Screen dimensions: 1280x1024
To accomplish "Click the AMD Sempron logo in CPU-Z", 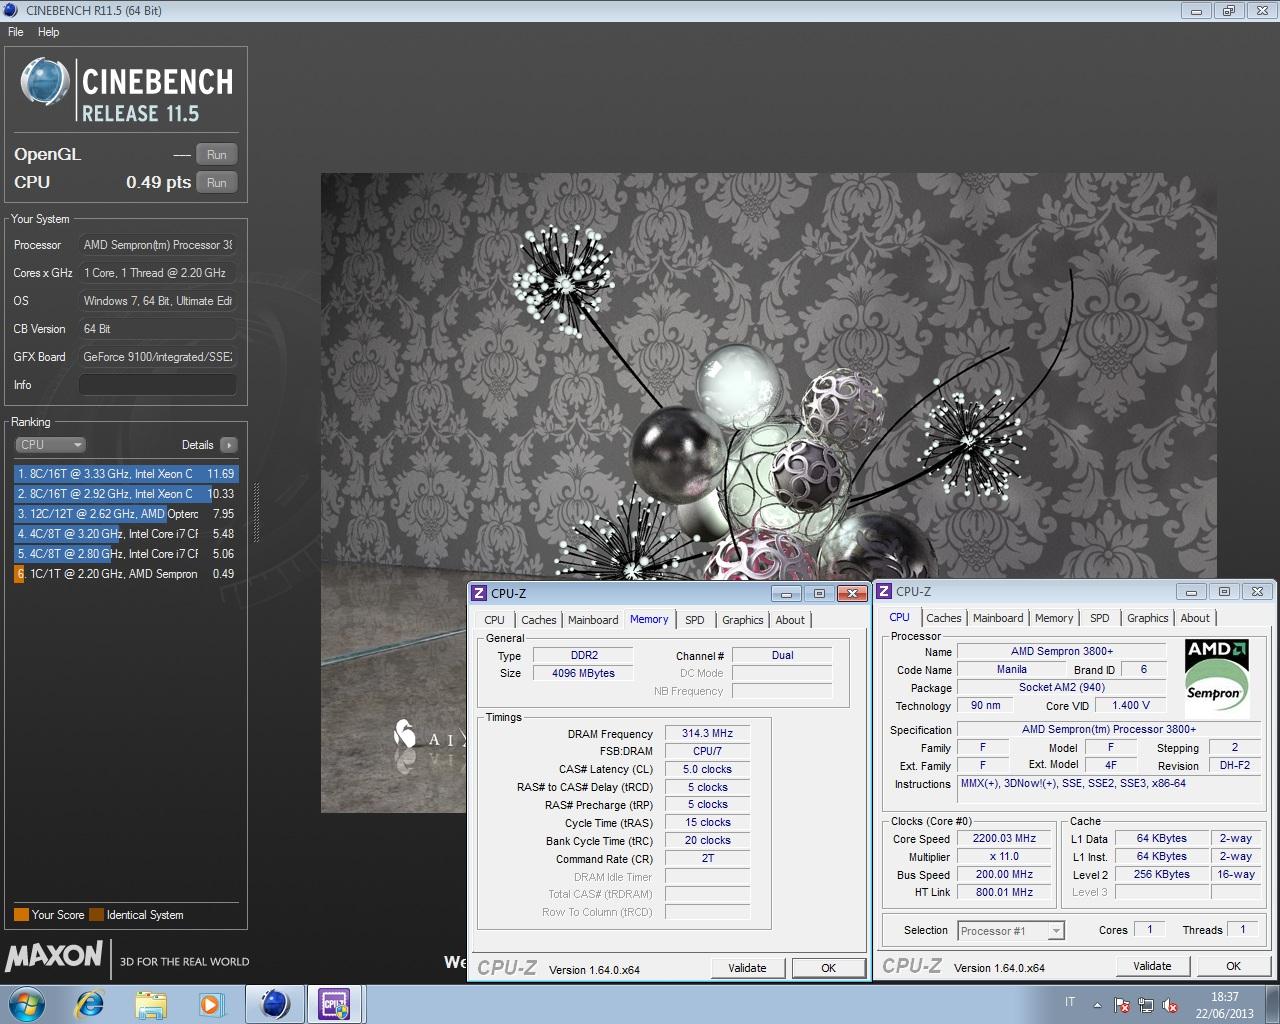I will pyautogui.click(x=1216, y=679).
